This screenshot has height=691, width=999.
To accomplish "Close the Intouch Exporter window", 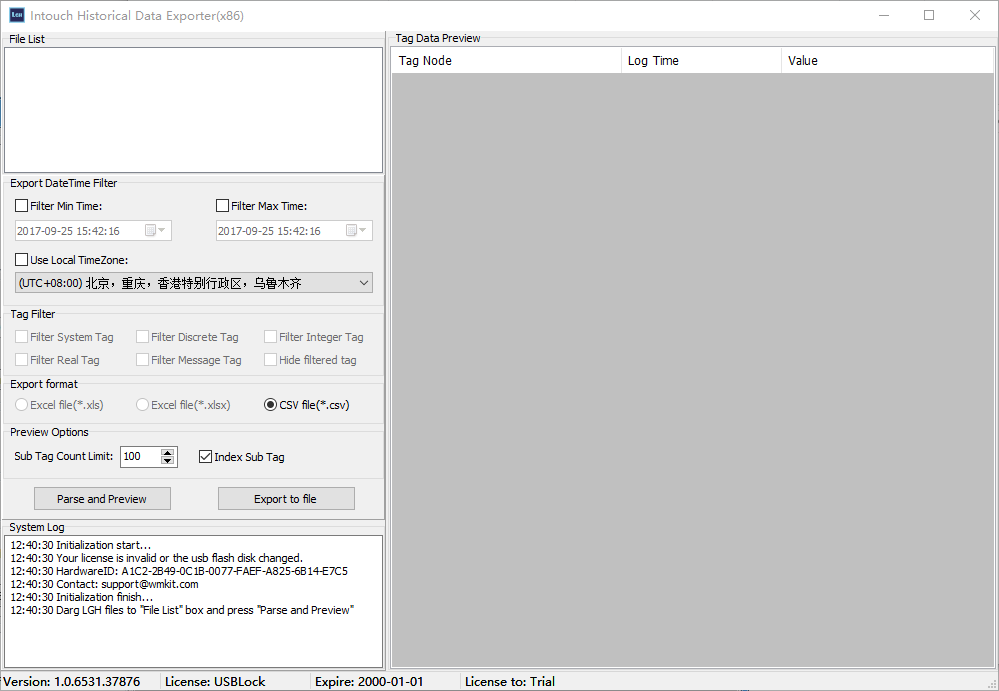I will click(975, 15).
